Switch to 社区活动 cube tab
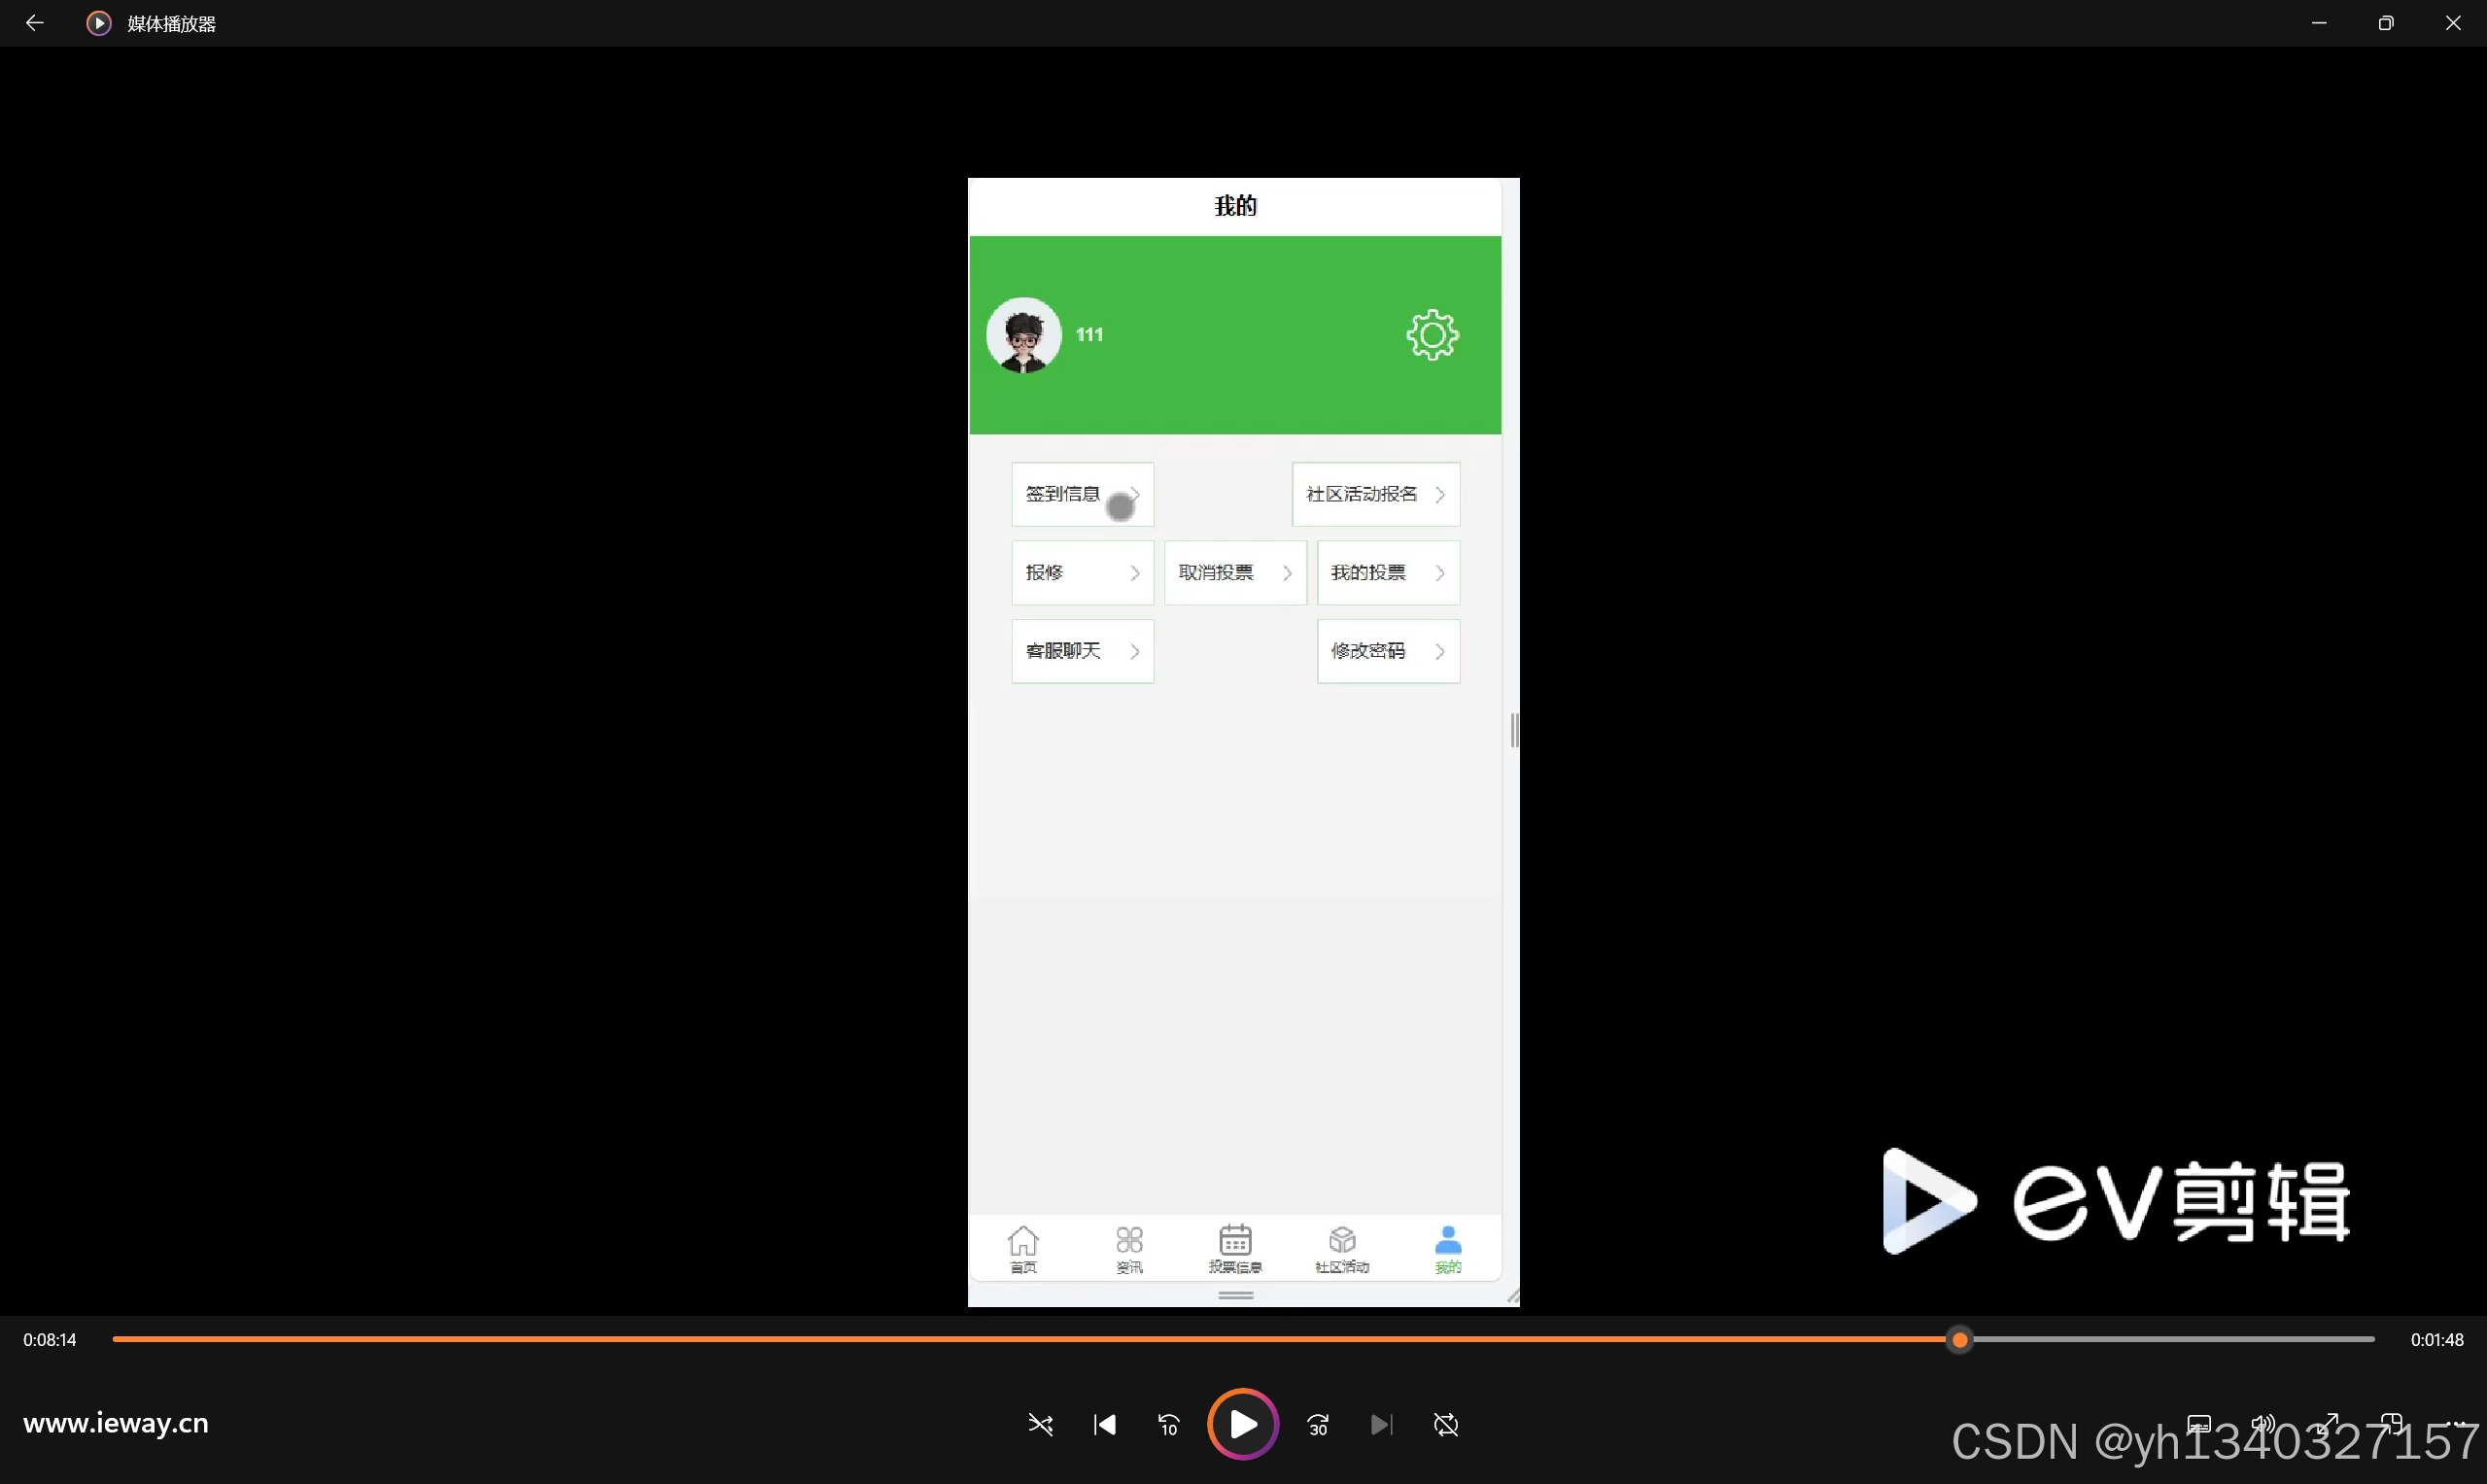Screen dimensions: 2487x1484 coord(1342,1249)
